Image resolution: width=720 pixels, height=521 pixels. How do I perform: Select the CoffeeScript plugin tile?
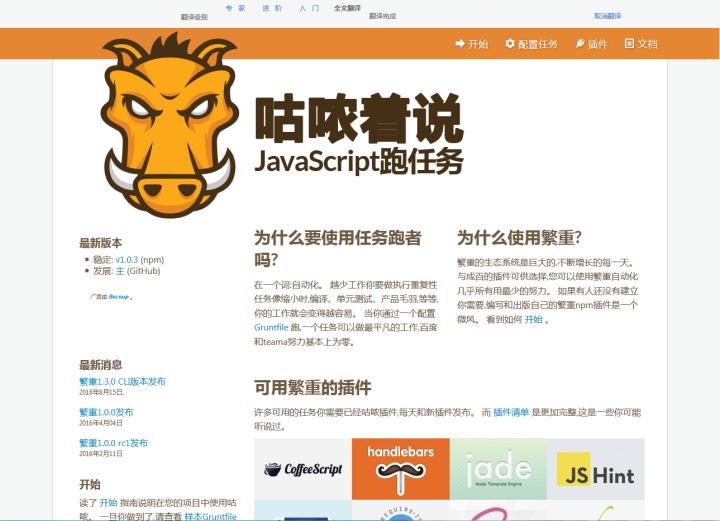point(303,469)
